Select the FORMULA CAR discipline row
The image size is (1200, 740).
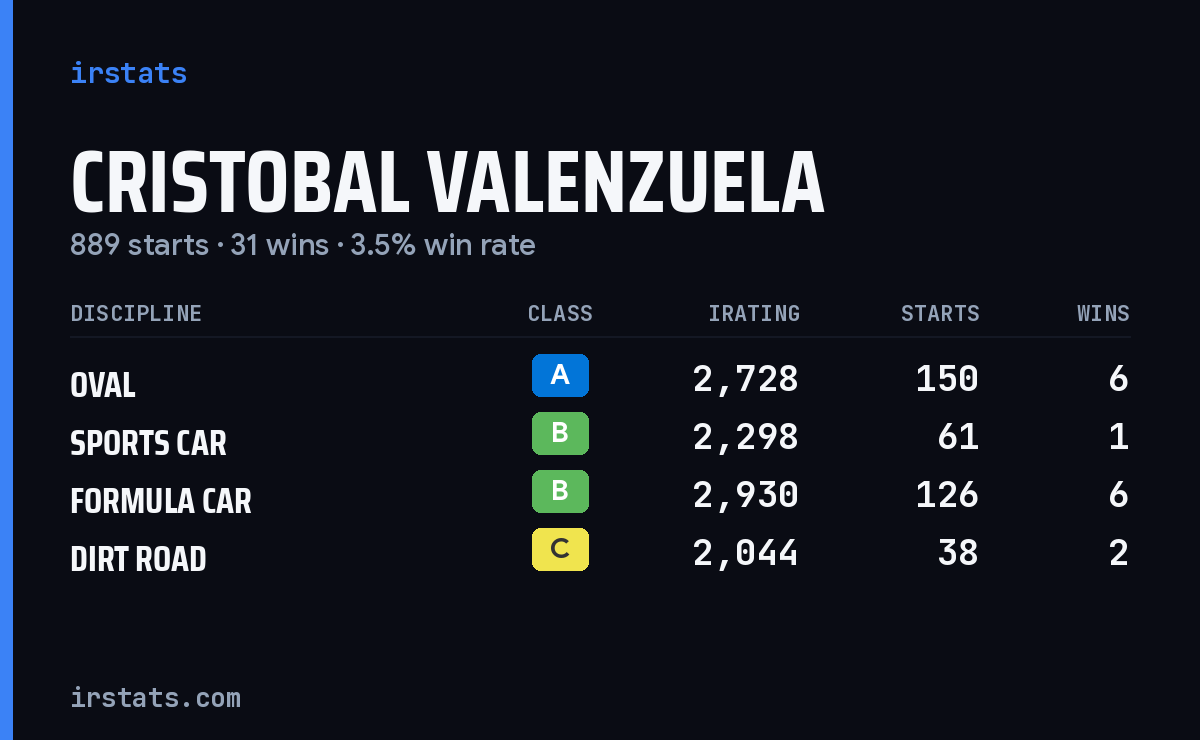pyautogui.click(x=600, y=496)
